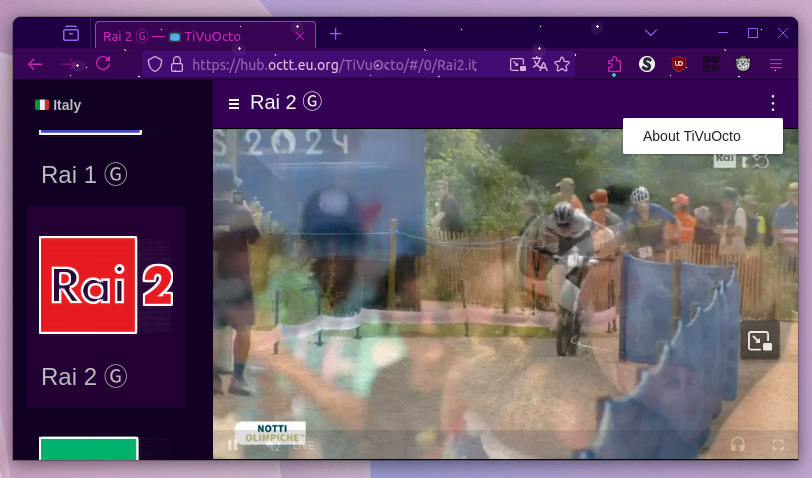Click the Italy country selector
This screenshot has width=812, height=478.
point(58,105)
